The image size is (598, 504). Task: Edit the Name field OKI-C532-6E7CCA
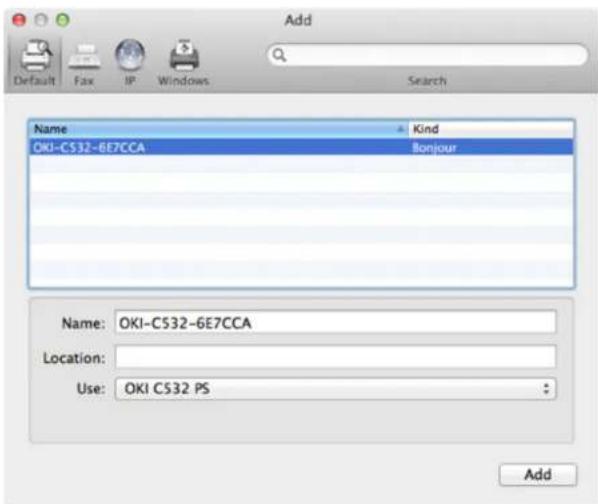[335, 323]
